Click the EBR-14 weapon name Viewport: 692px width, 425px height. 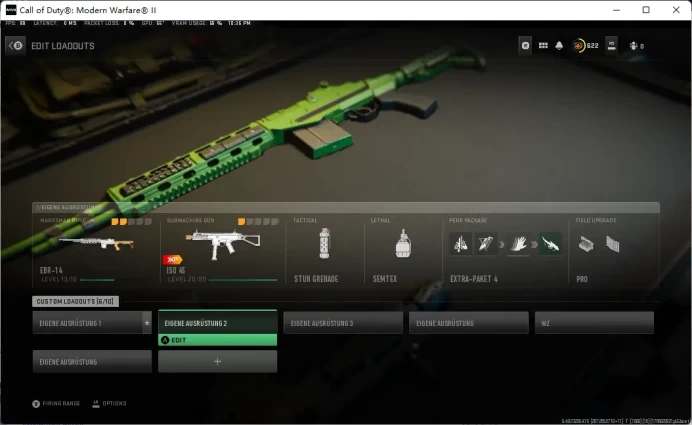pyautogui.click(x=51, y=270)
